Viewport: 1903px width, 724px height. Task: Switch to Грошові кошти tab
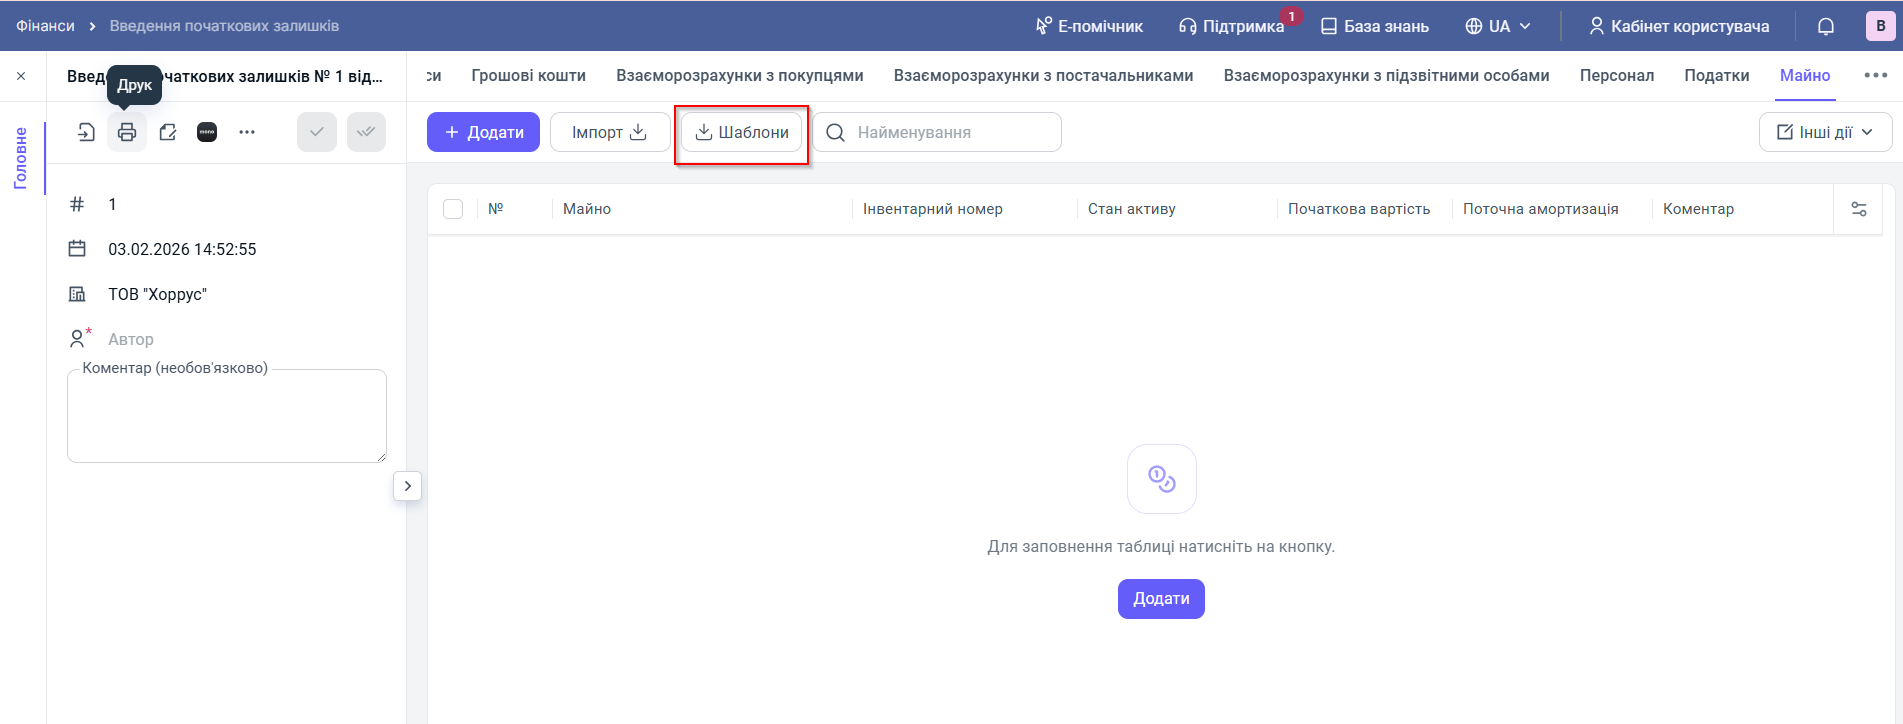point(529,76)
